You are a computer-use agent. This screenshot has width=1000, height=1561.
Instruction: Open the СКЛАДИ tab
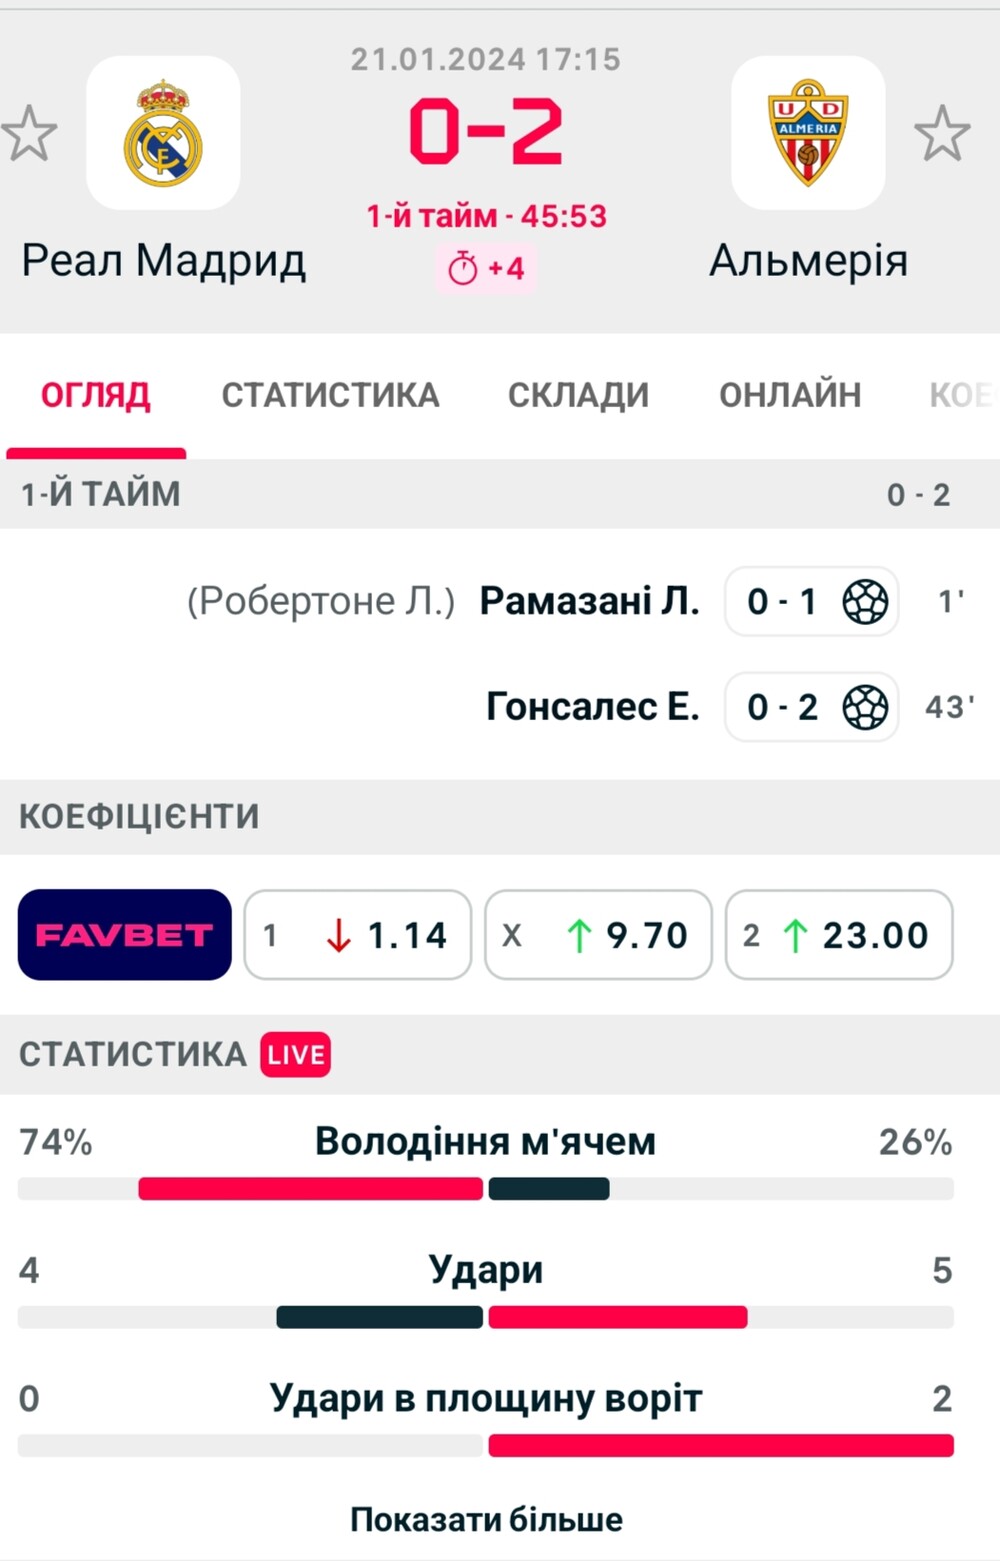click(578, 395)
